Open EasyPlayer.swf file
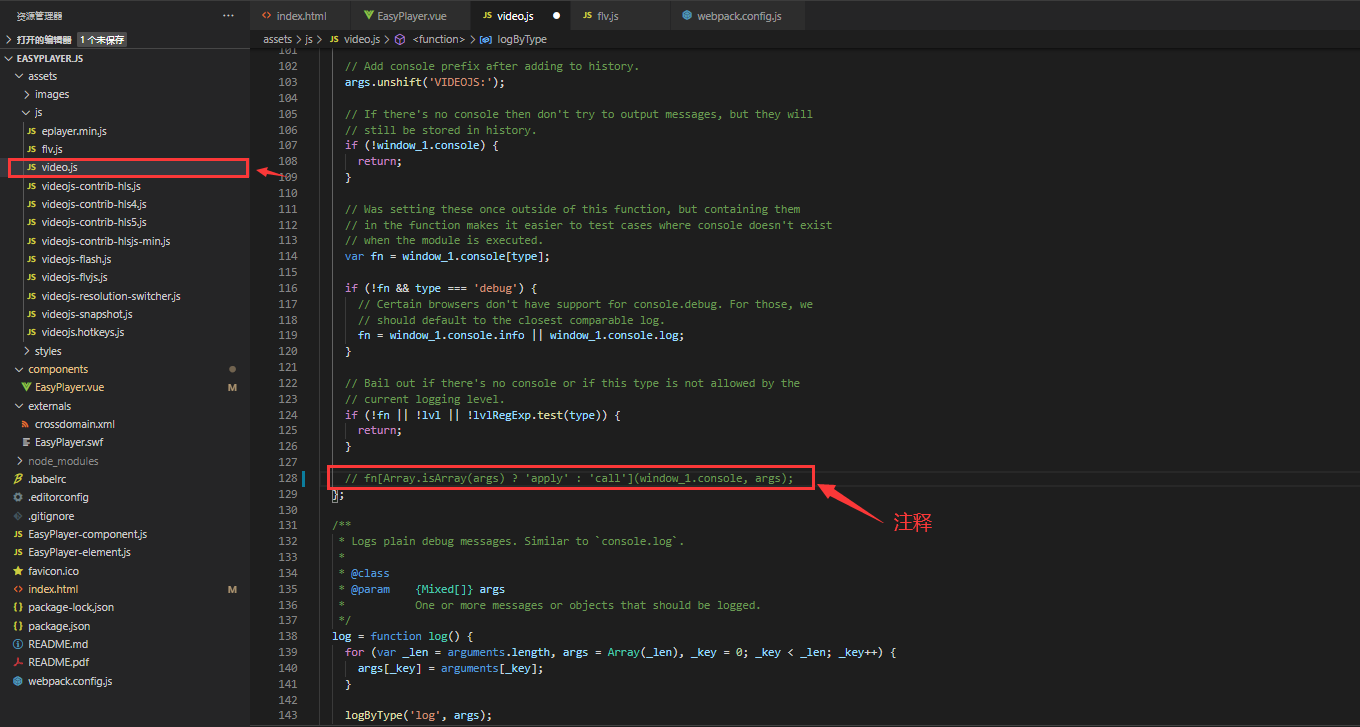 click(x=69, y=442)
